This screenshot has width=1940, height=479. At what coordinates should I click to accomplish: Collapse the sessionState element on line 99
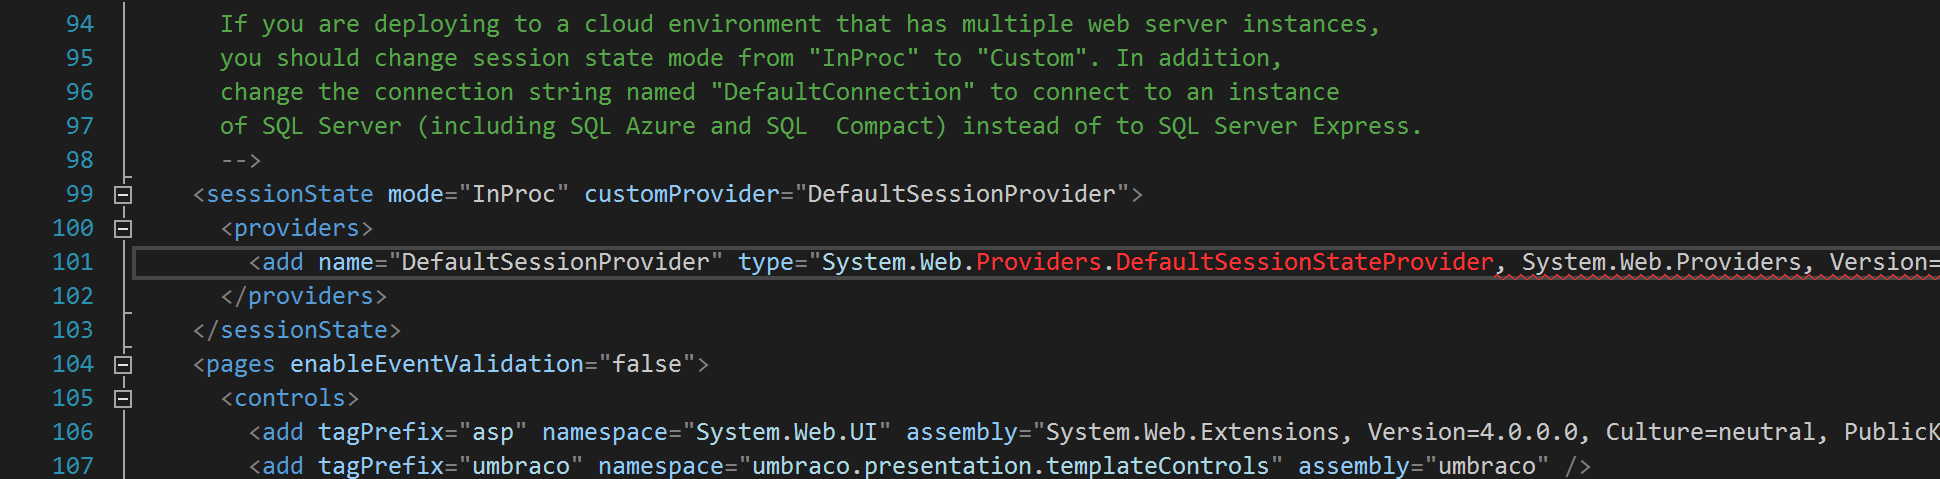click(123, 195)
